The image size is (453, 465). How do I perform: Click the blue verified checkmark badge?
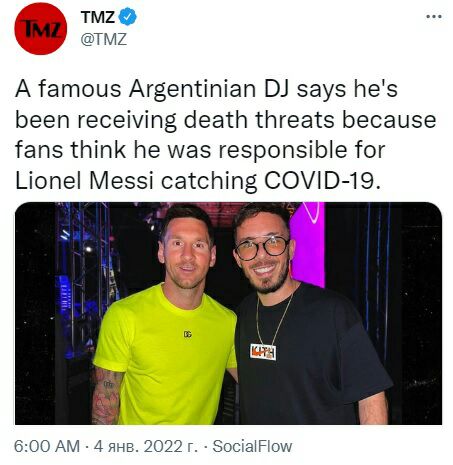(128, 17)
